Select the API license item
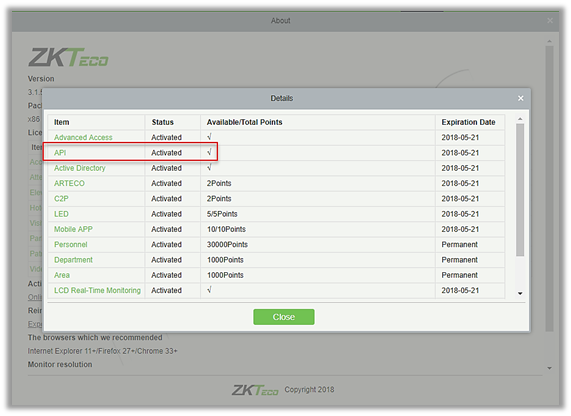 [x=60, y=153]
